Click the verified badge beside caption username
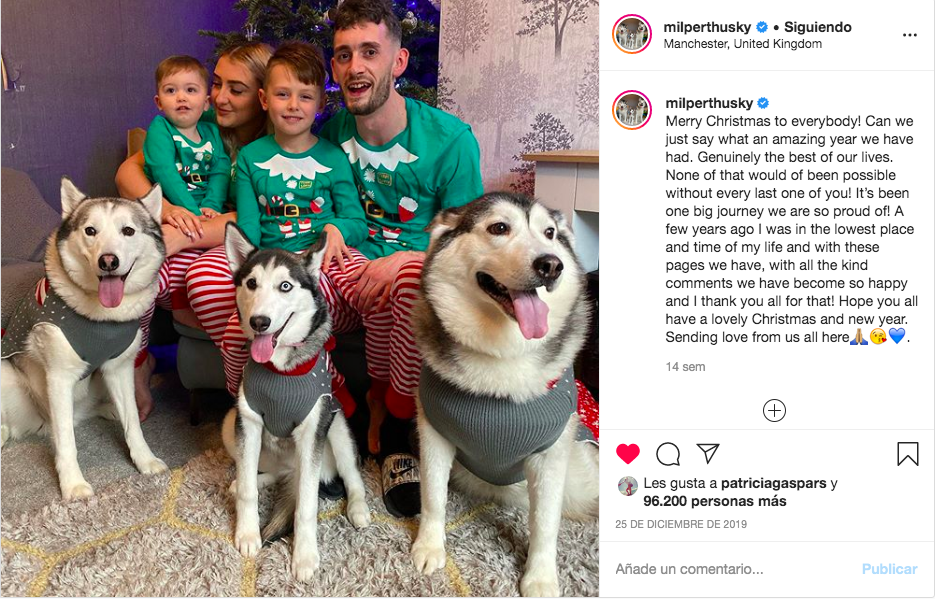 (x=763, y=103)
